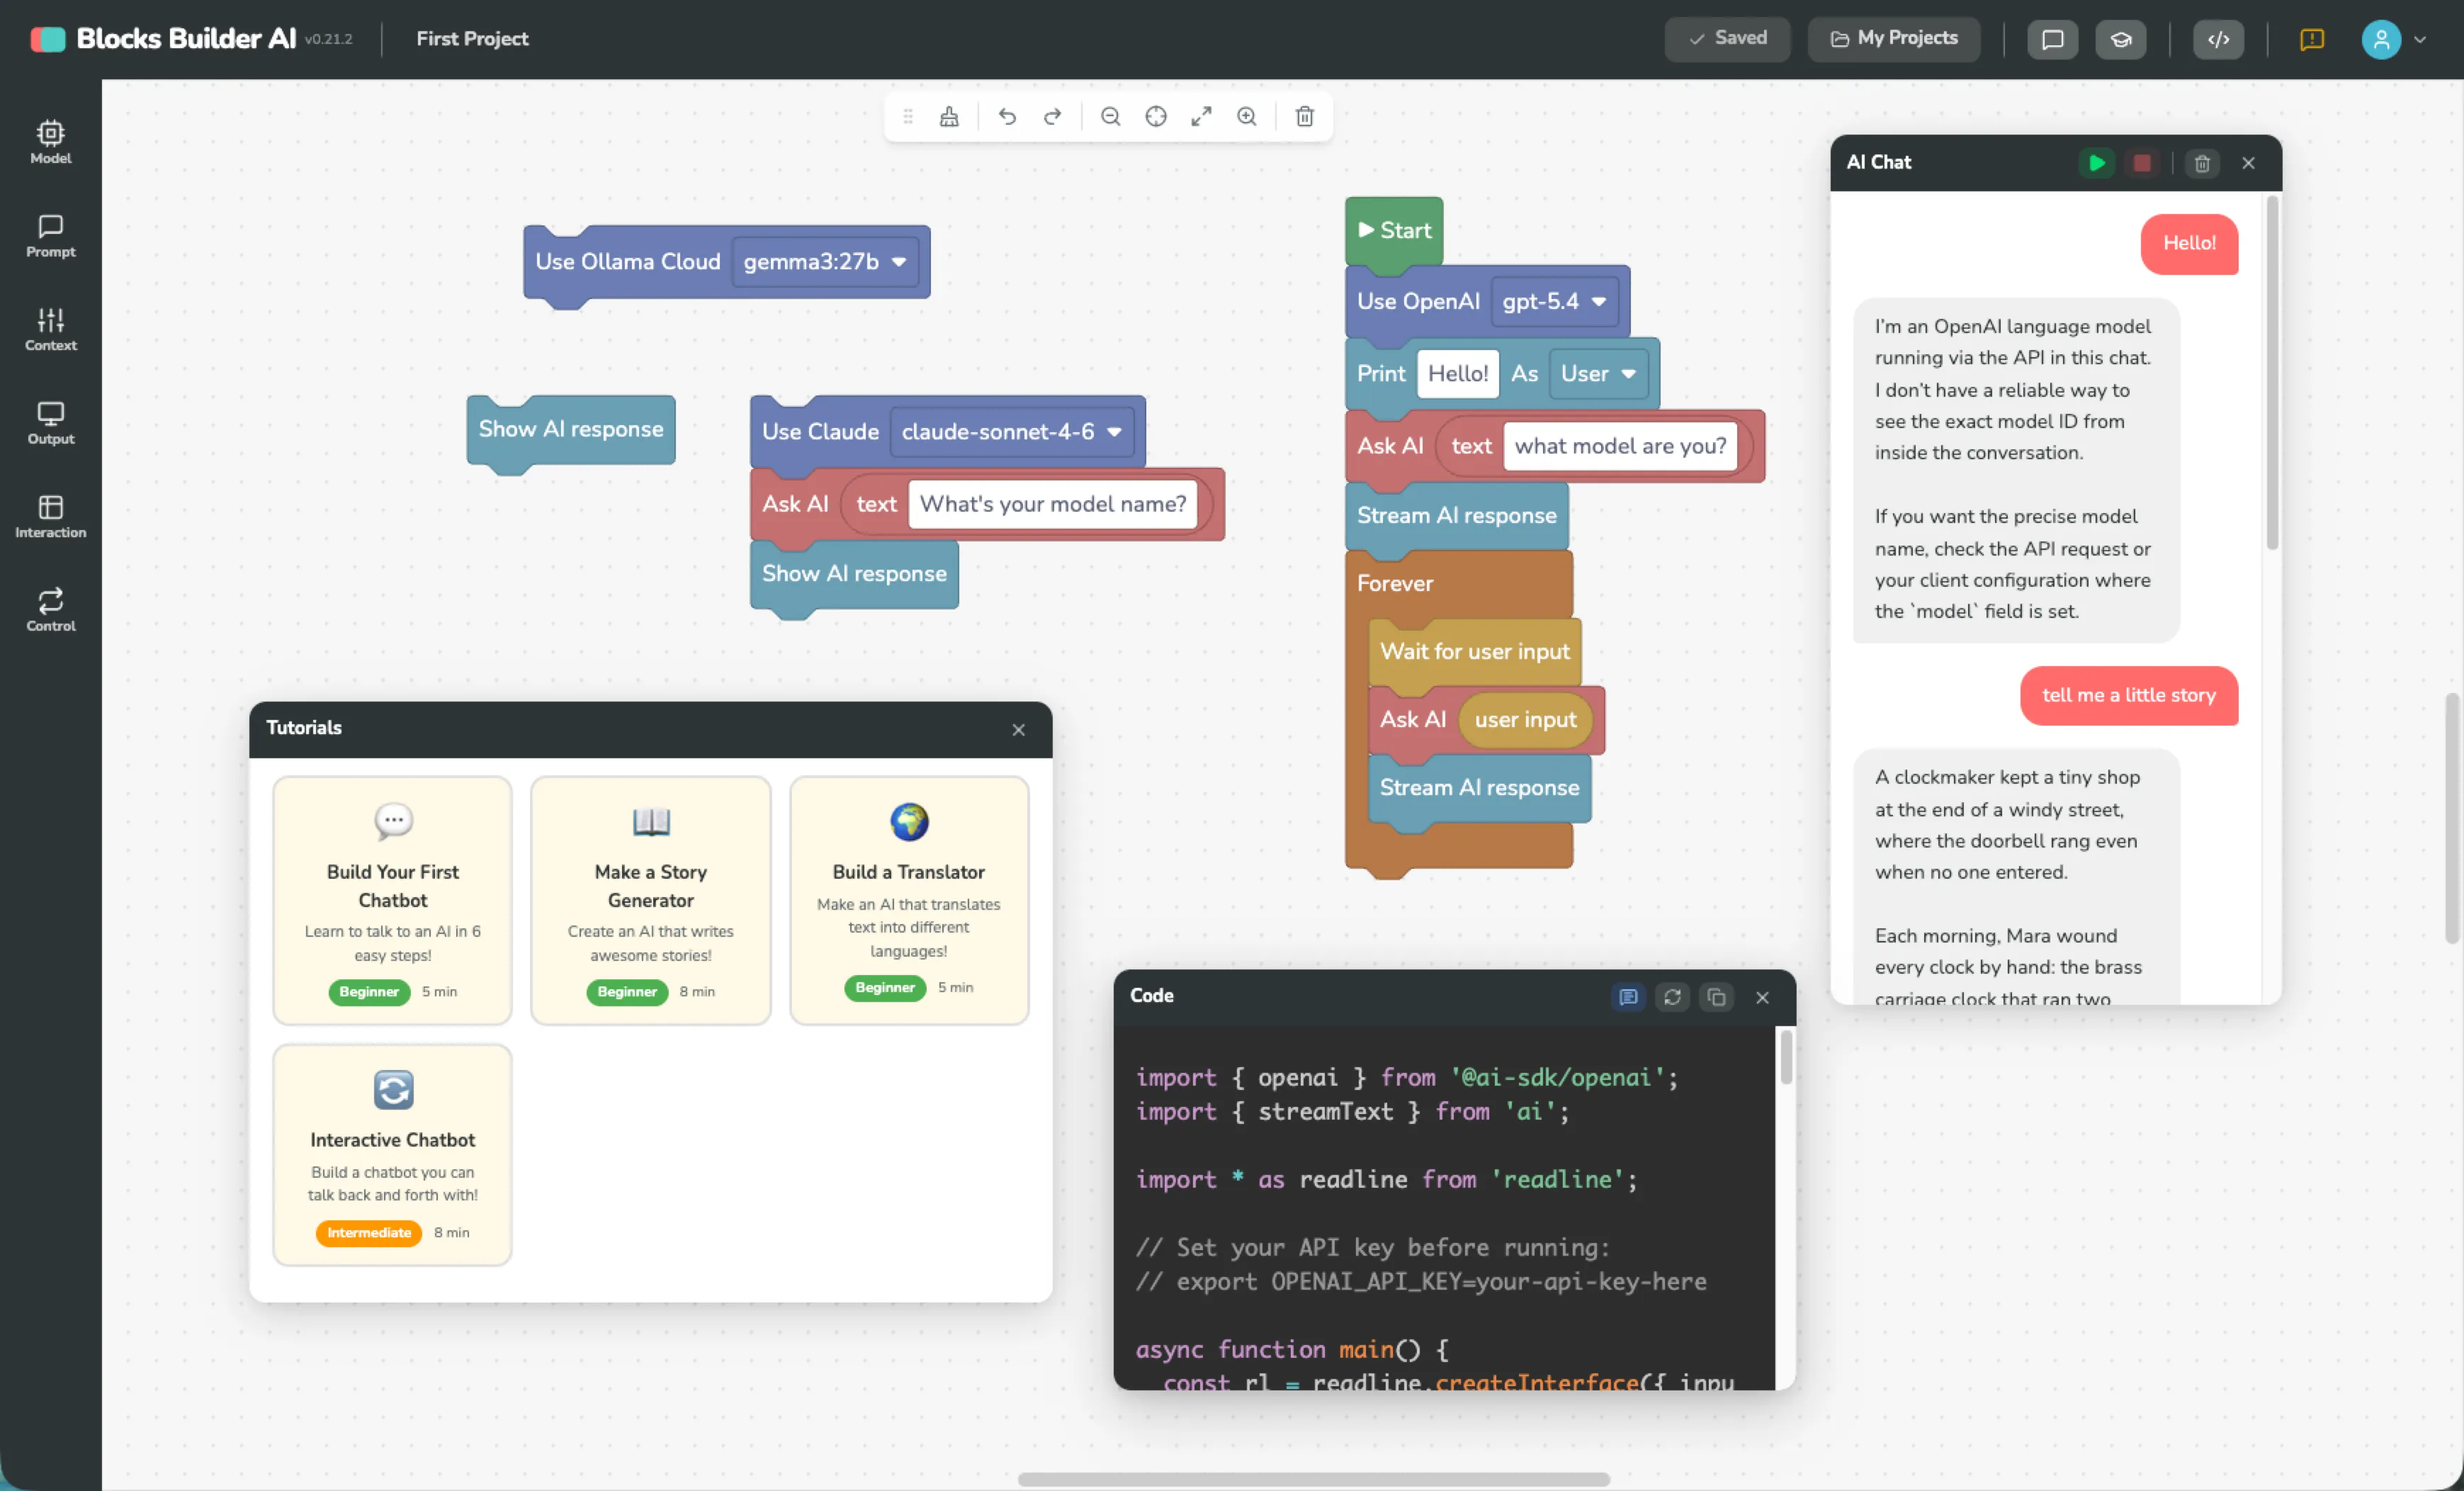
Task: Open the Control blocks category
Action: pyautogui.click(x=50, y=608)
